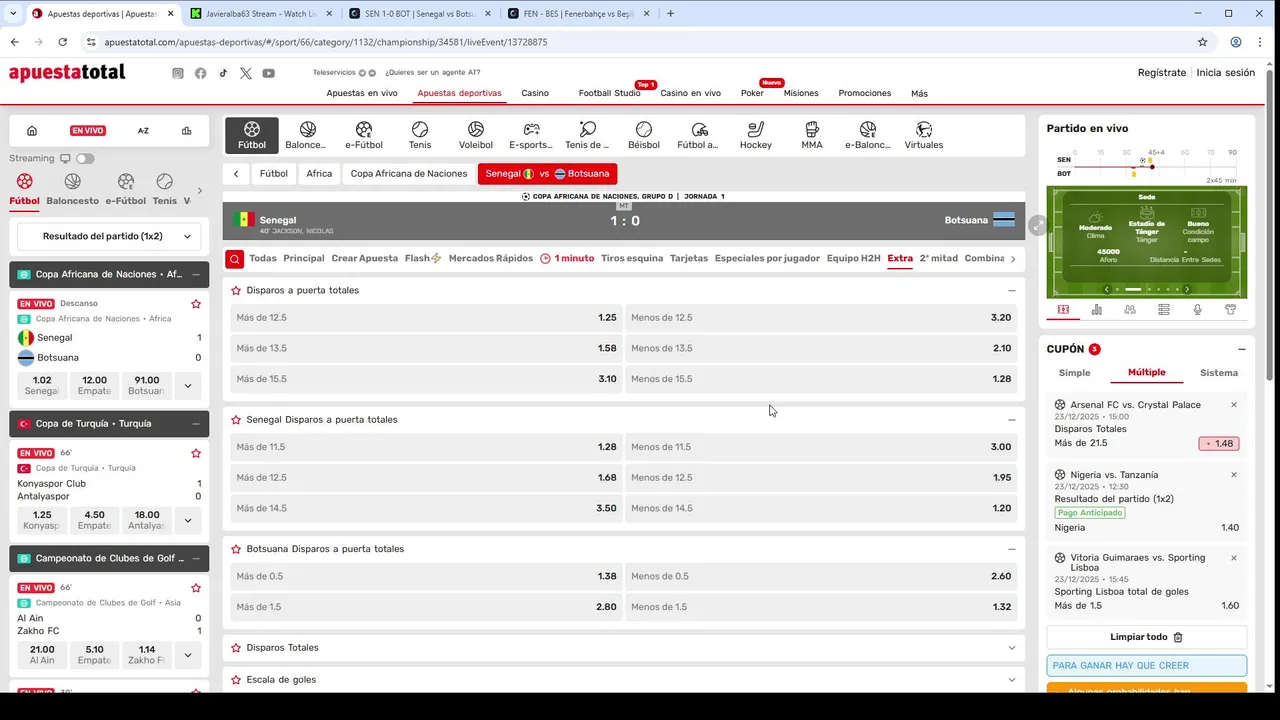Show pitch view in live match widget
1280x720 pixels.
pyautogui.click(x=1063, y=310)
